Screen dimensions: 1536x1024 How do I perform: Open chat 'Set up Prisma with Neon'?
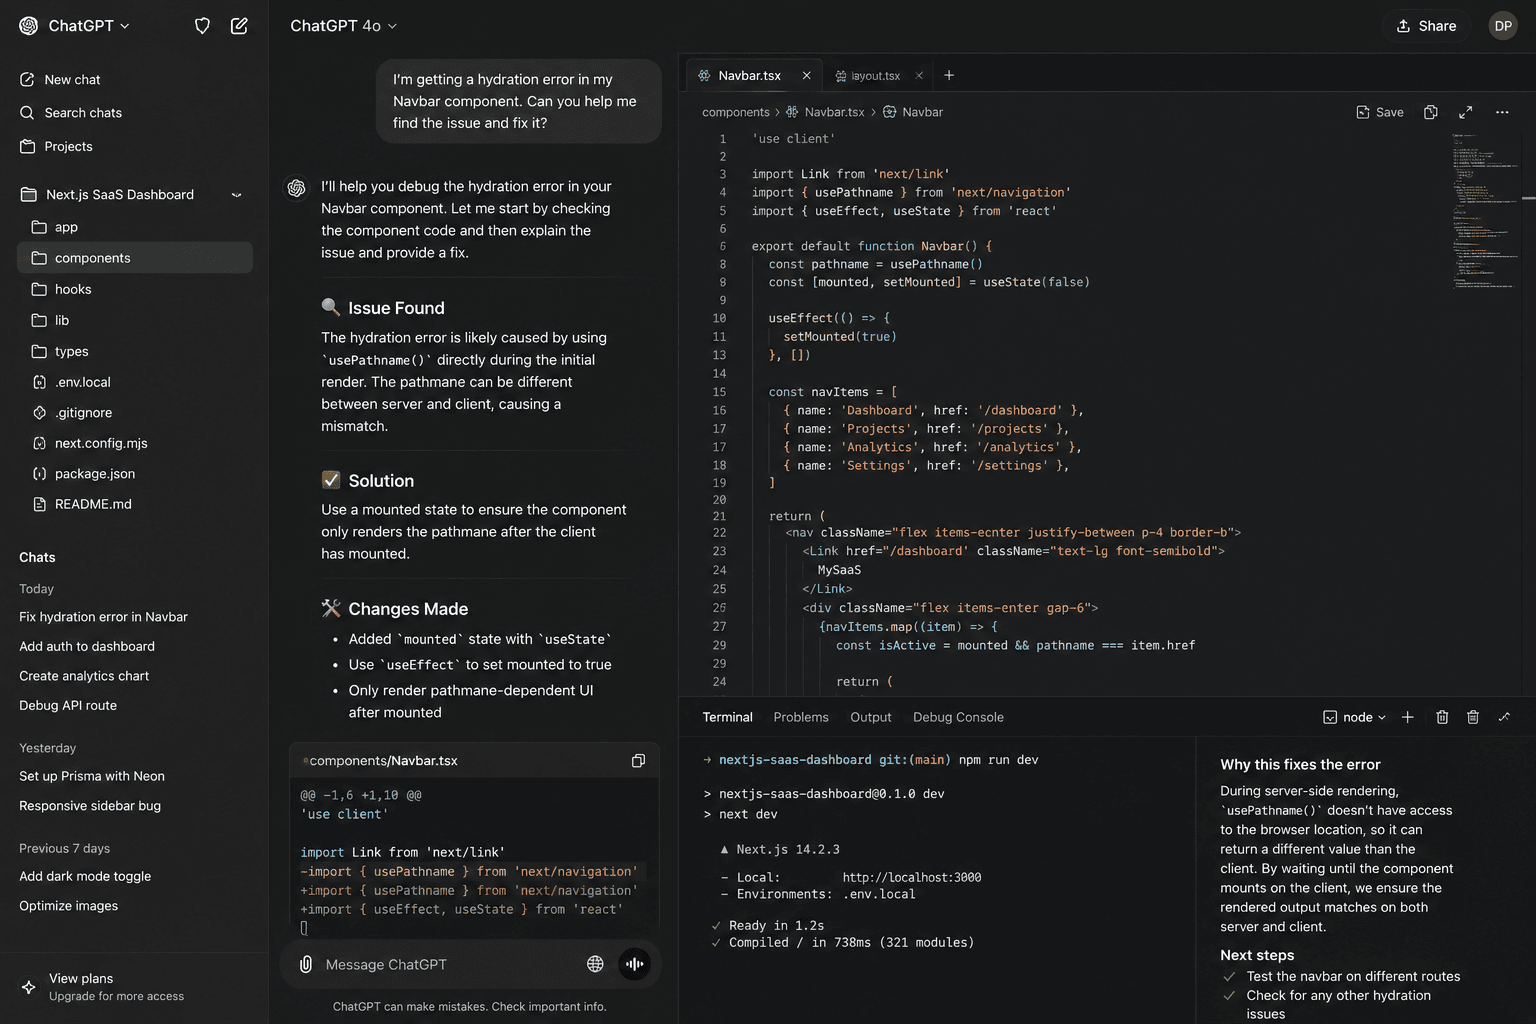pos(92,776)
